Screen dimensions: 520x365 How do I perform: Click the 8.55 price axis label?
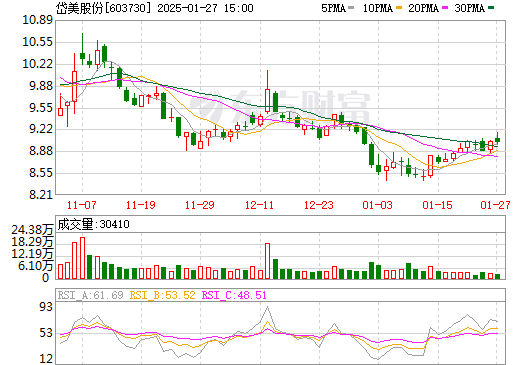[x=41, y=173]
